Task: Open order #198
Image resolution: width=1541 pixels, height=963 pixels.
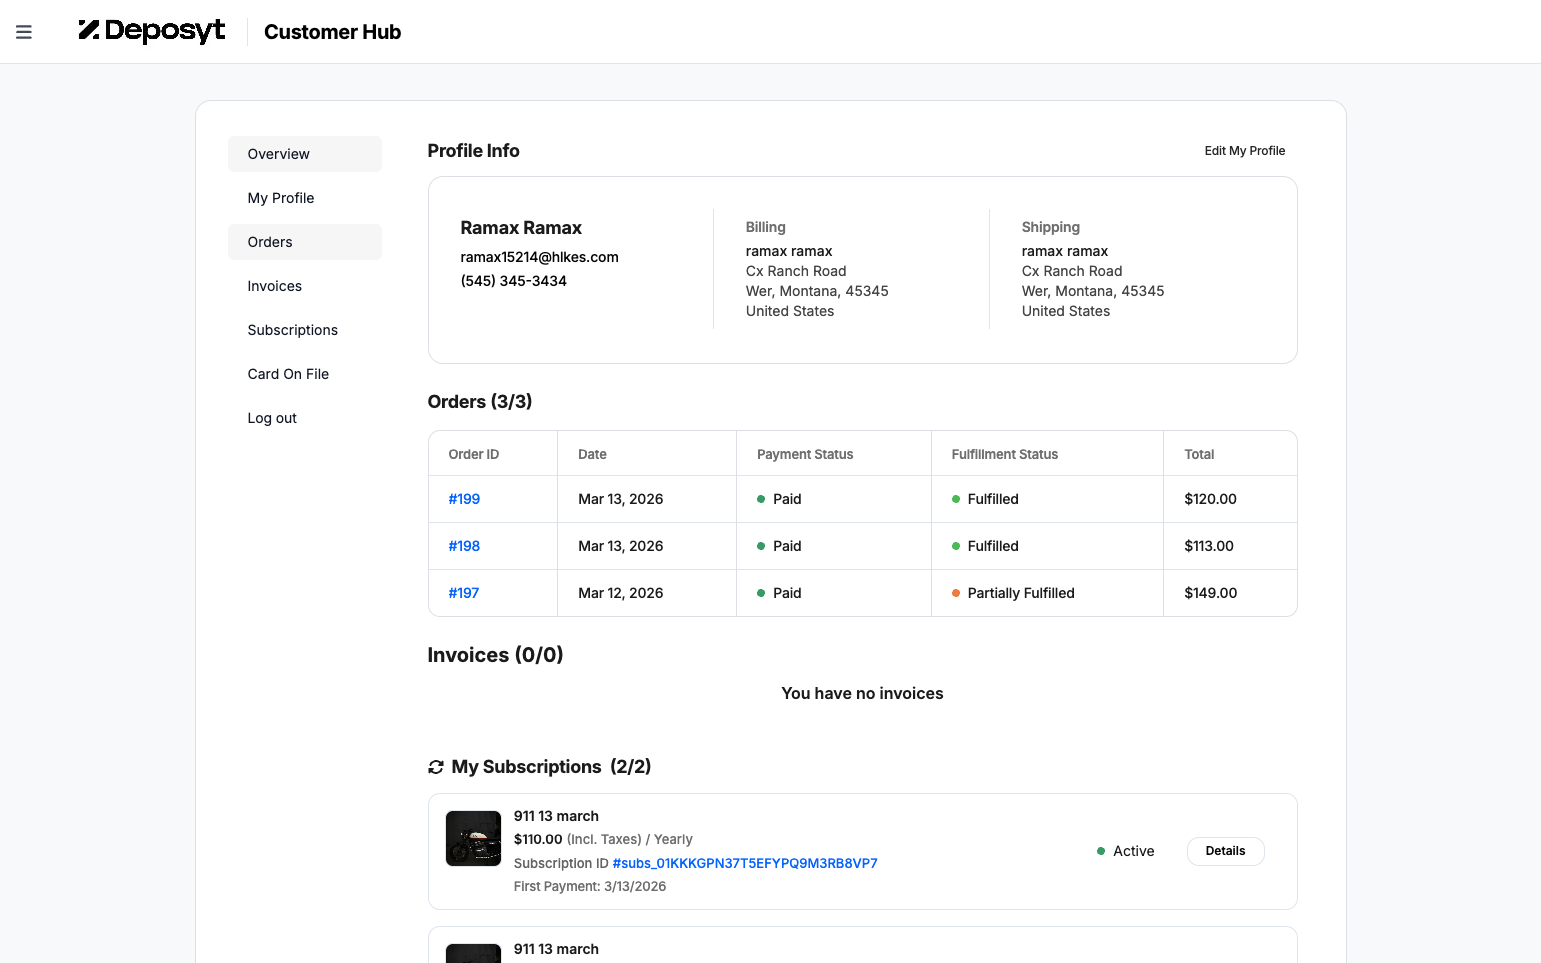Action: (464, 546)
